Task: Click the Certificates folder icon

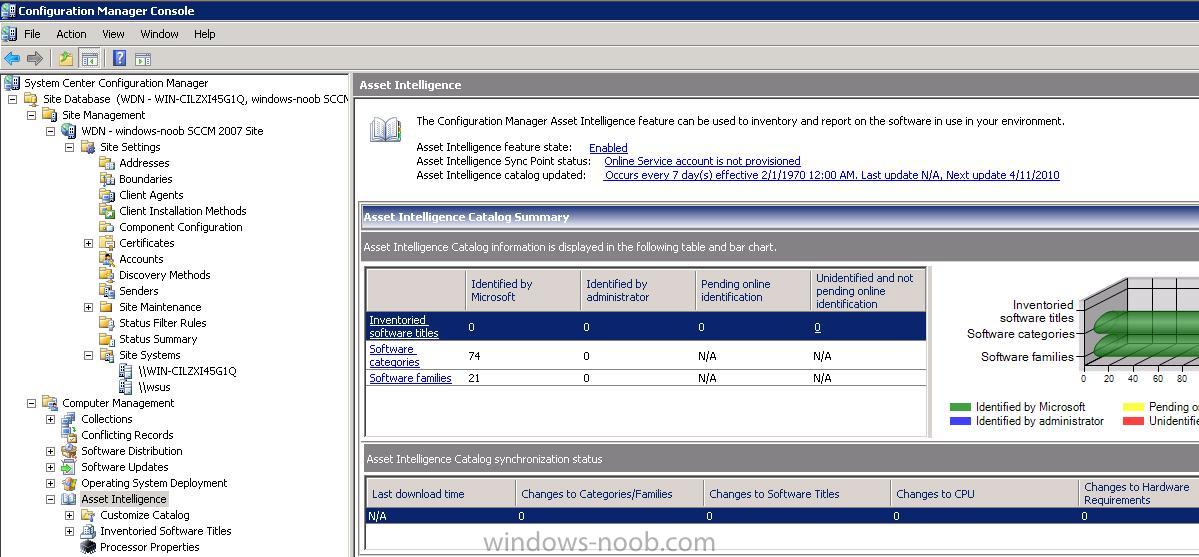Action: pos(106,243)
